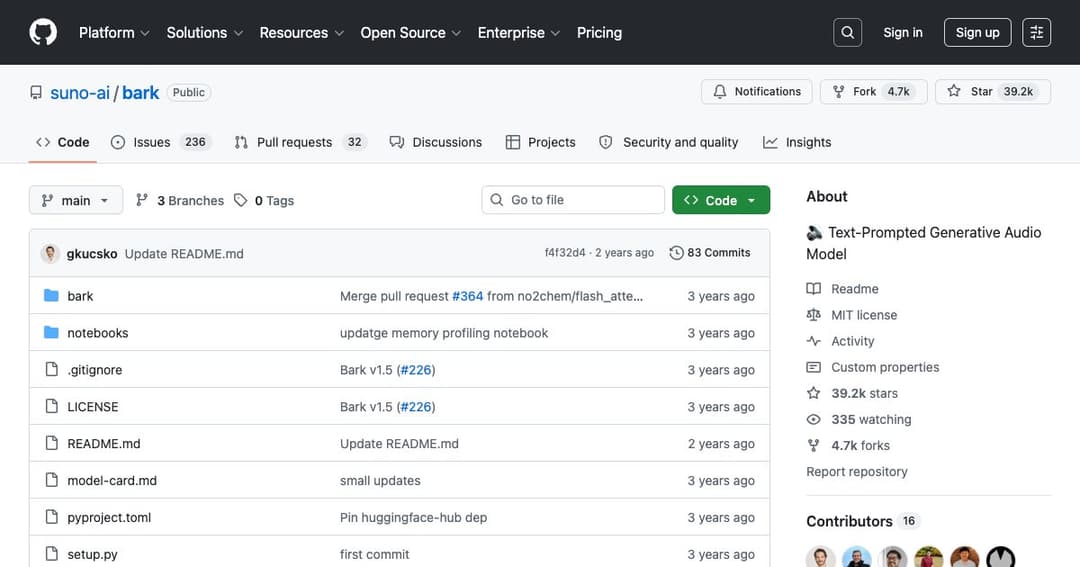Open the setup.py file
Viewport: 1080px width, 567px height.
[92, 554]
